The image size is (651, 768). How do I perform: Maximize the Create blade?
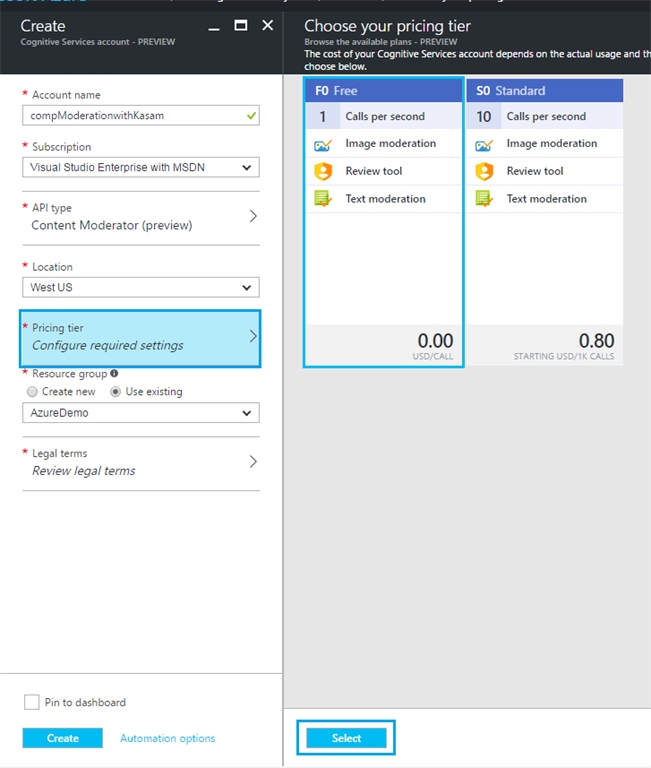241,25
